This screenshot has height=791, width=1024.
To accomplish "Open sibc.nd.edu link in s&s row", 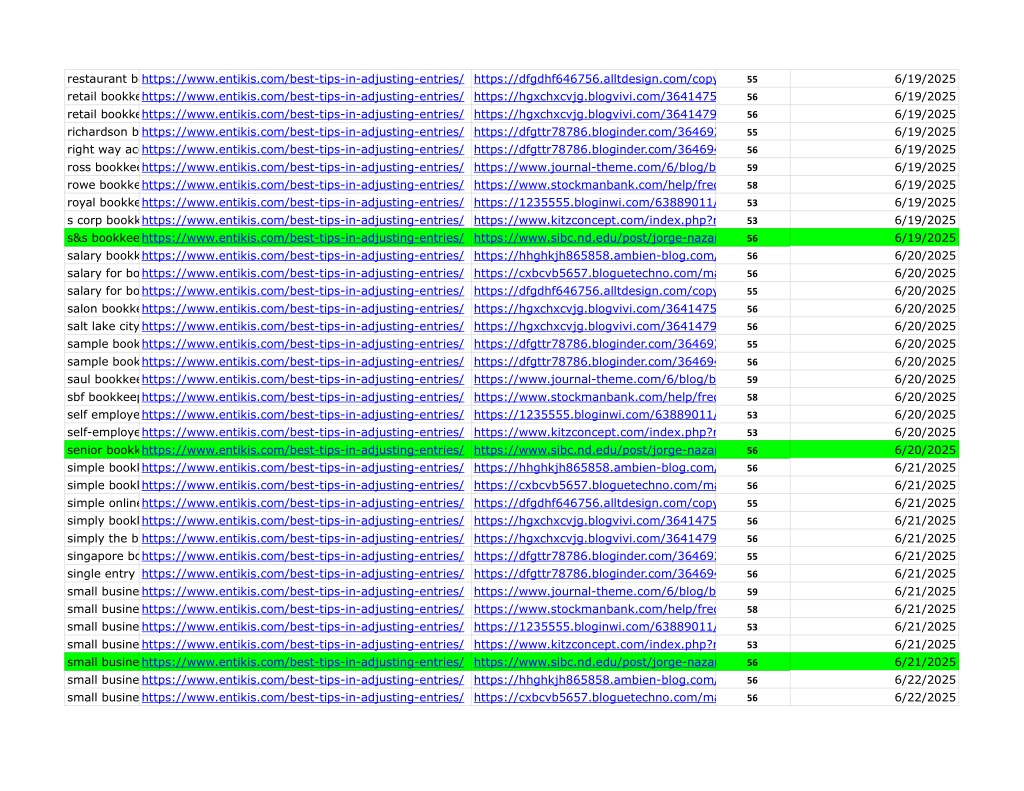I will [594, 238].
